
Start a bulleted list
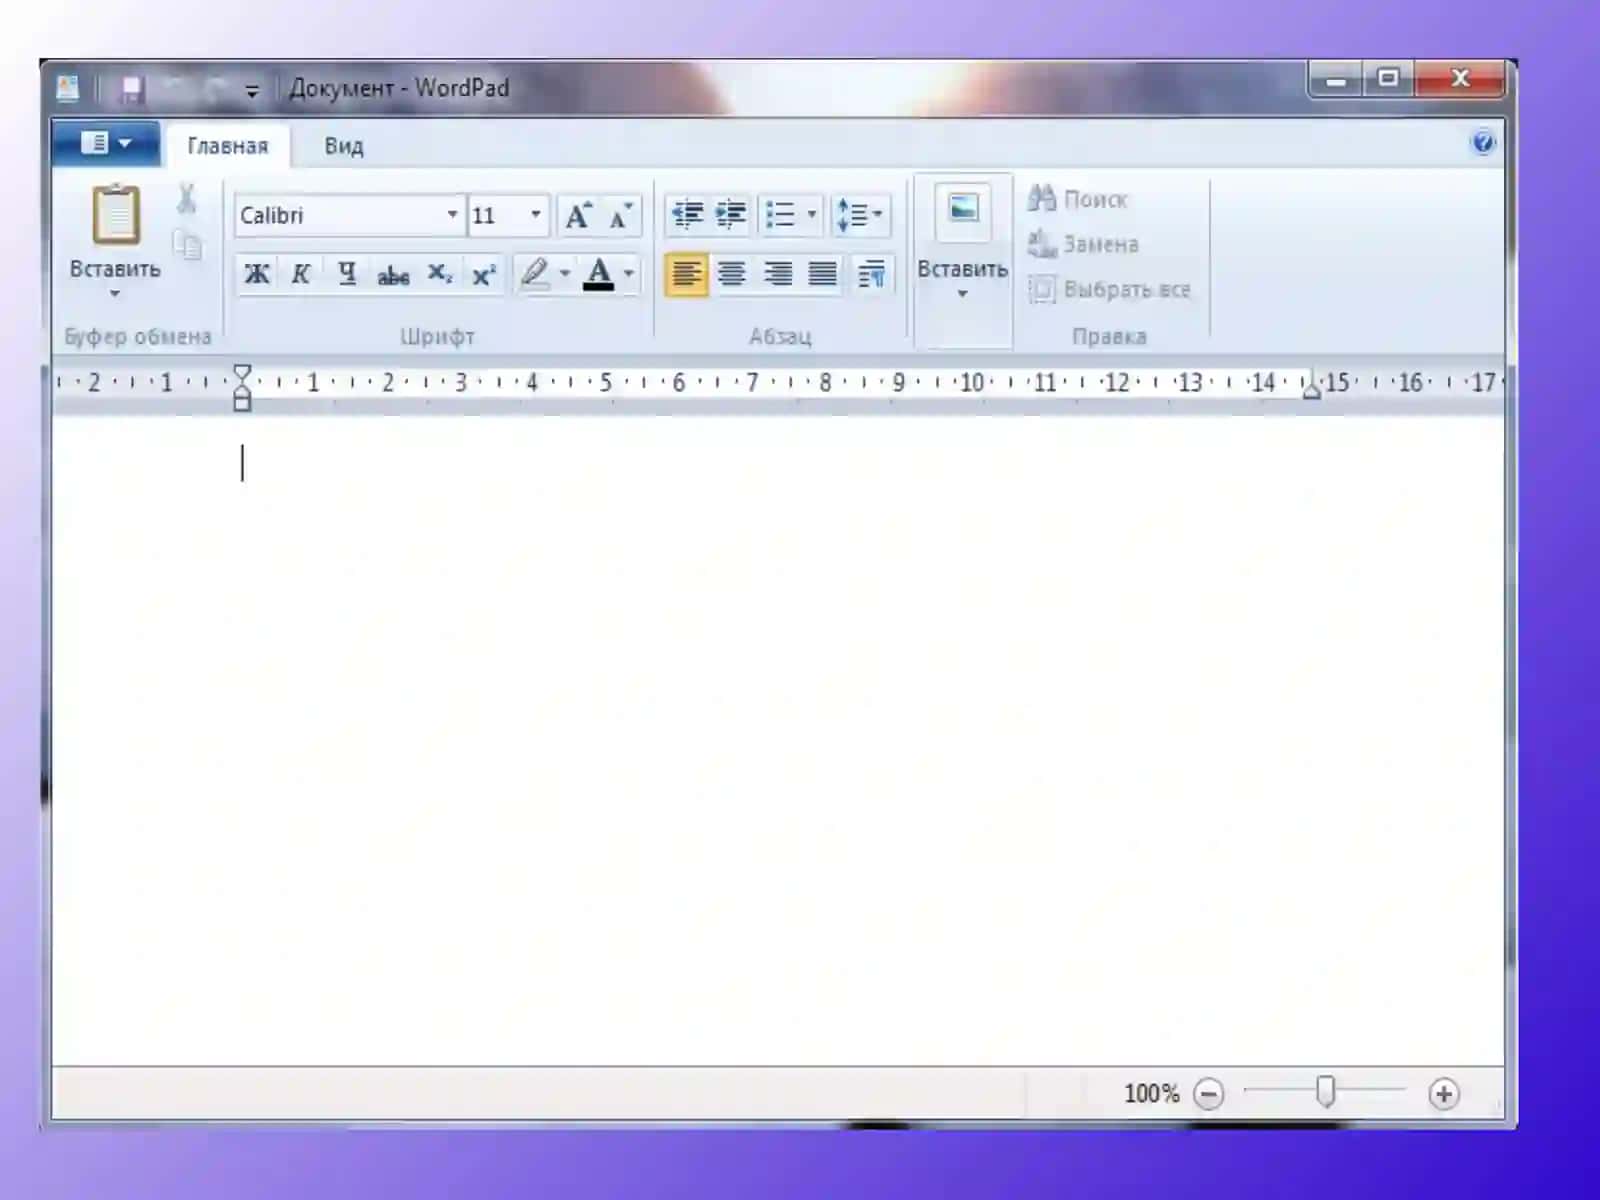[x=780, y=214]
